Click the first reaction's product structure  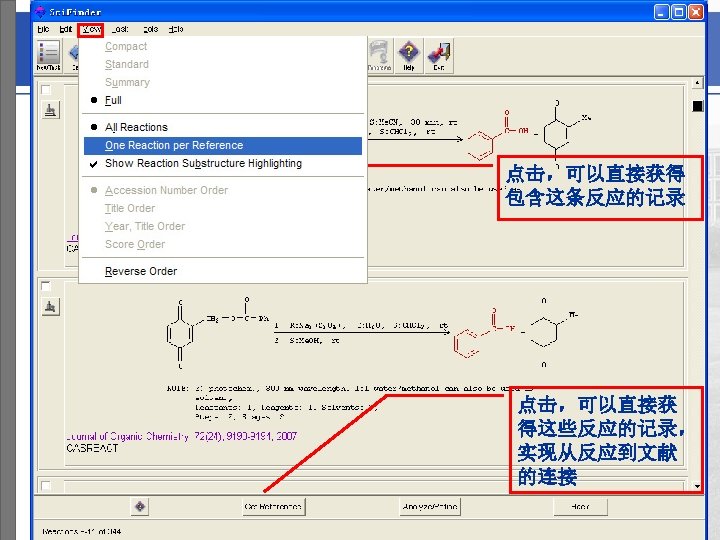[528, 133]
